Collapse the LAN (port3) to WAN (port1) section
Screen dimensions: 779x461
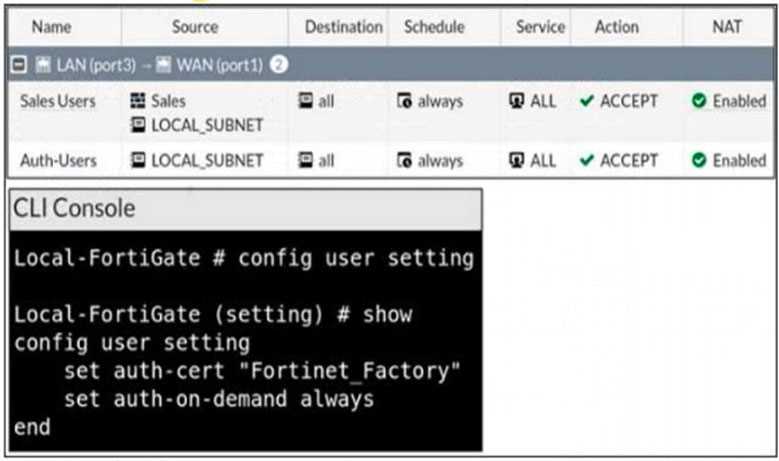[x=18, y=65]
